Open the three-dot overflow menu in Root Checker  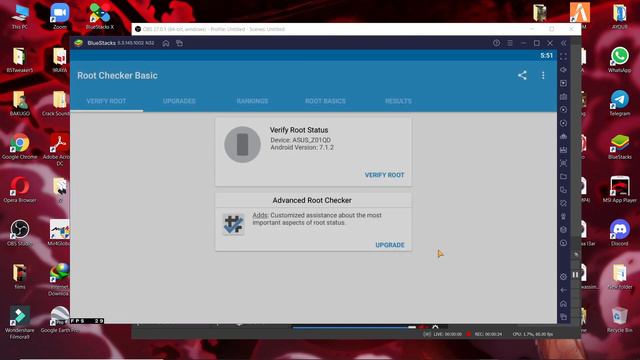[x=543, y=75]
